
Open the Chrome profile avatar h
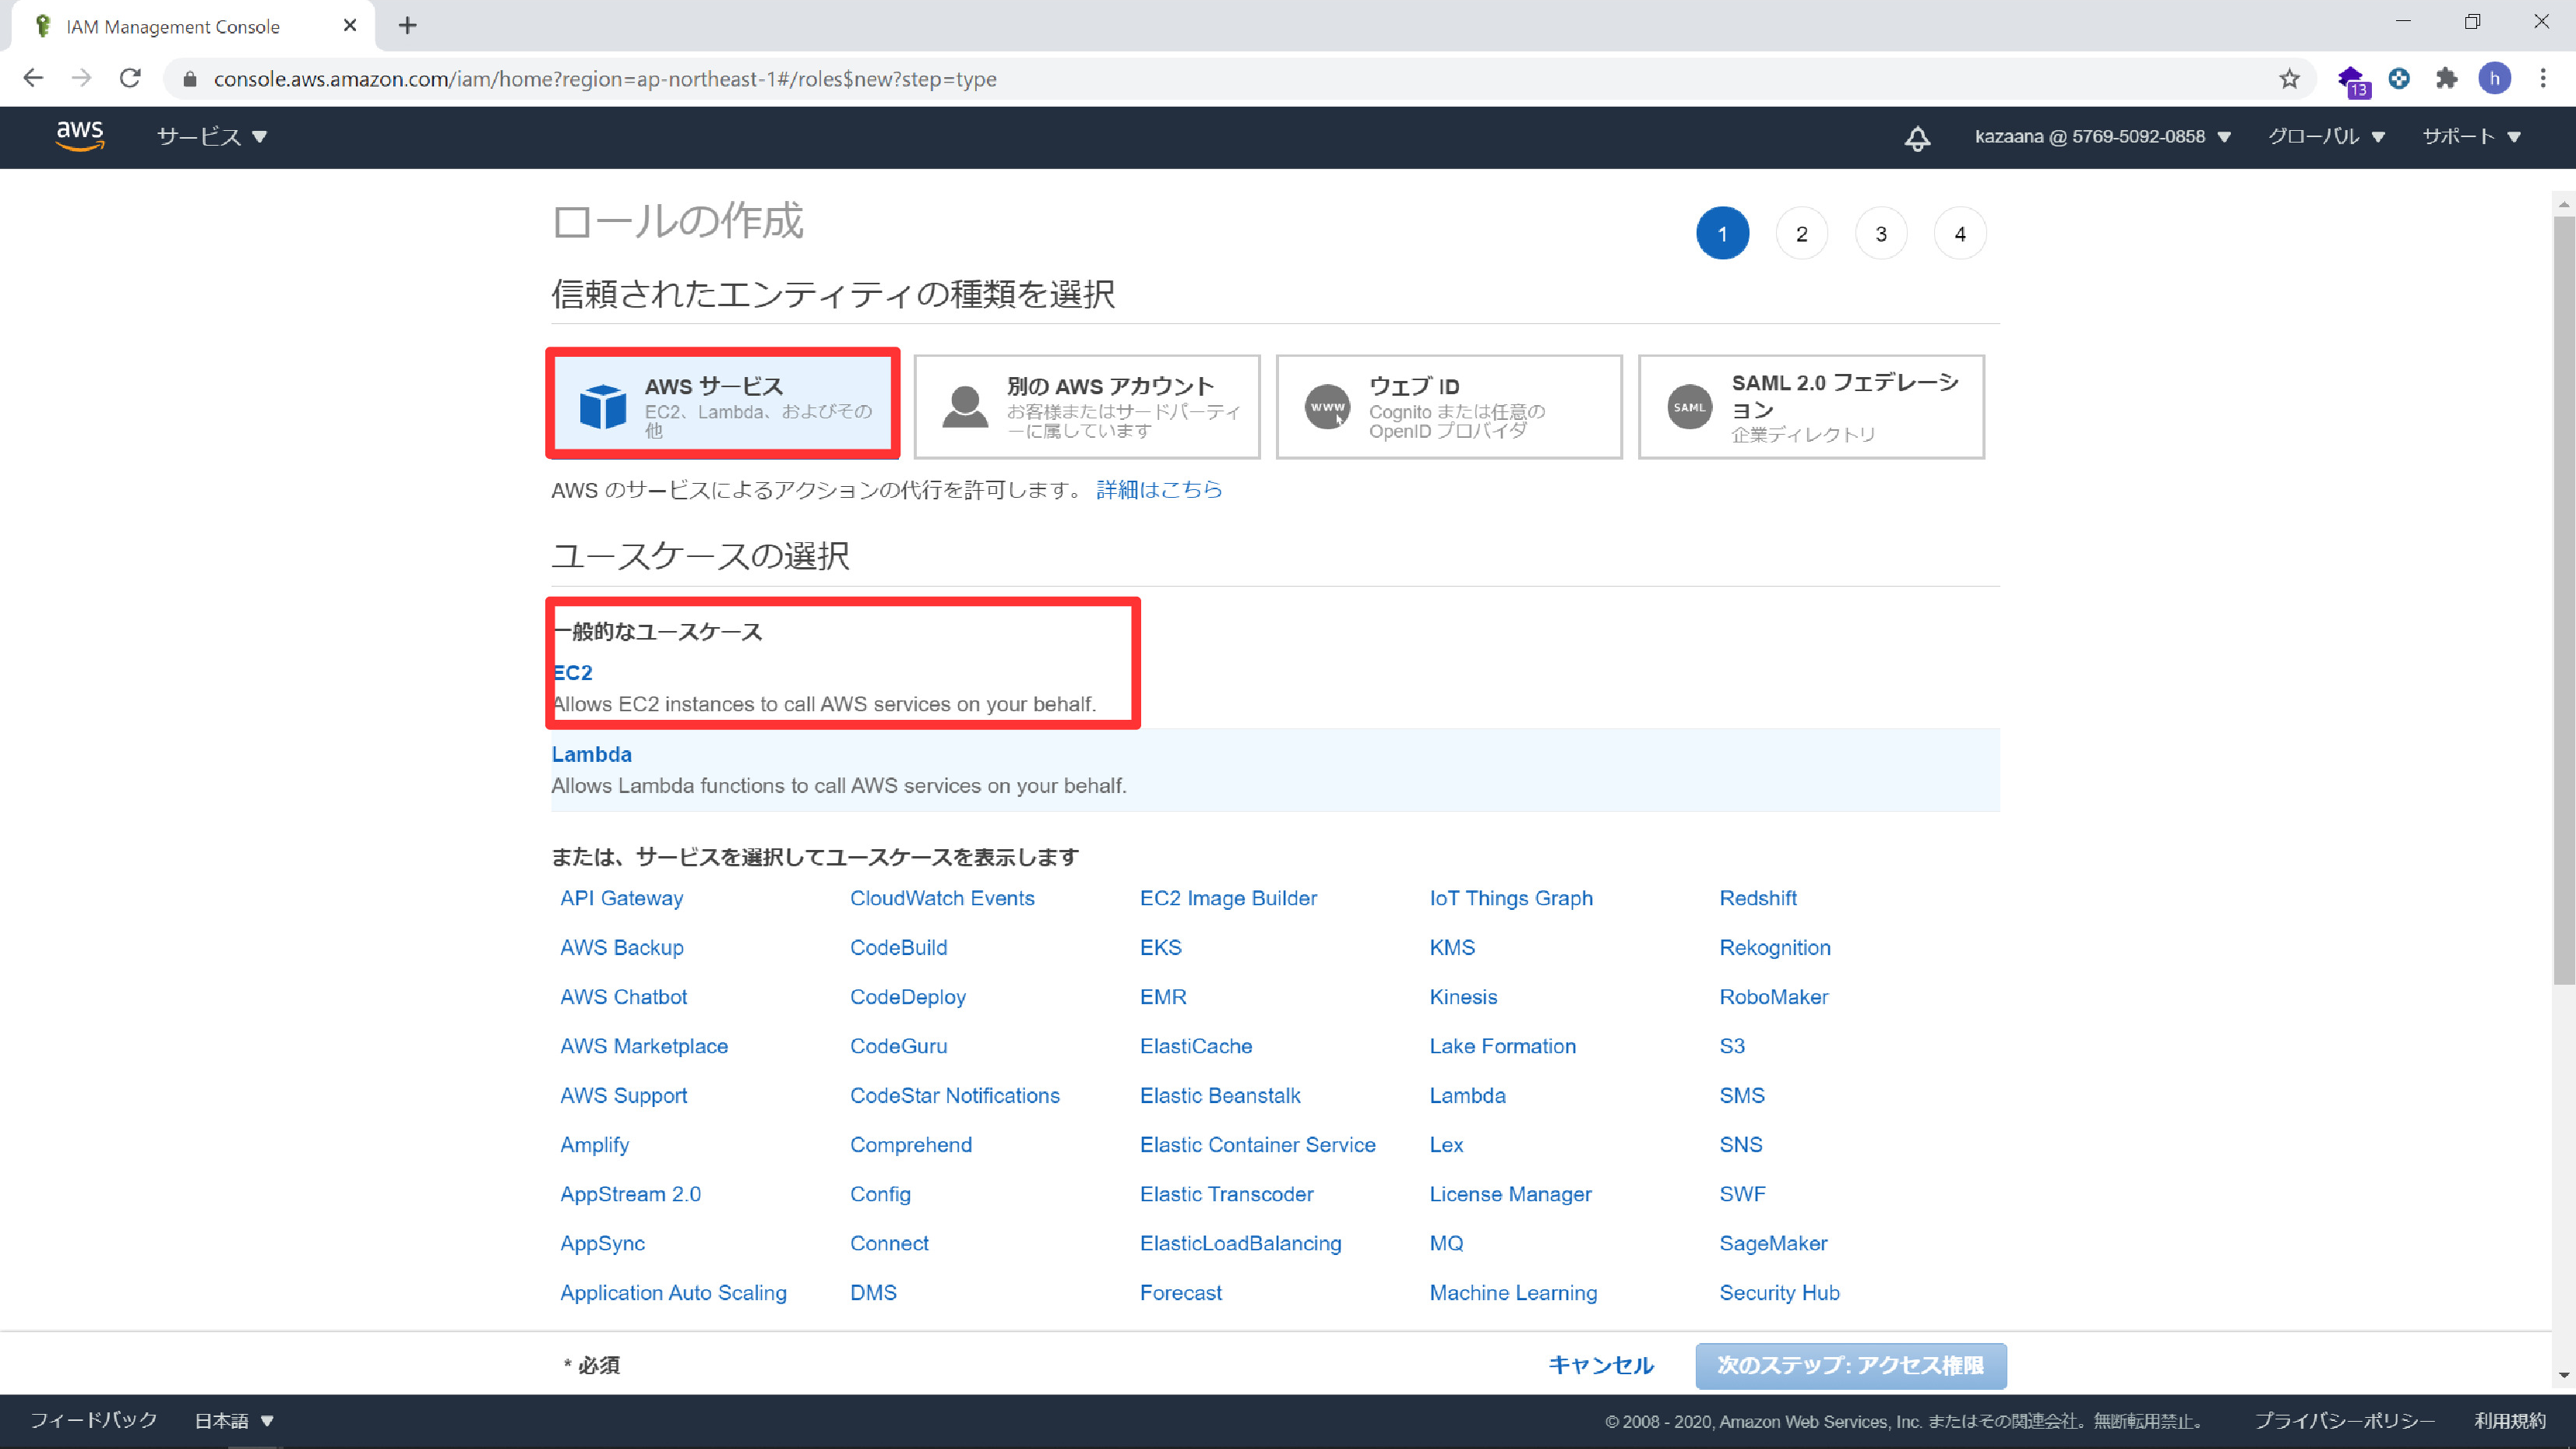pos(2494,78)
